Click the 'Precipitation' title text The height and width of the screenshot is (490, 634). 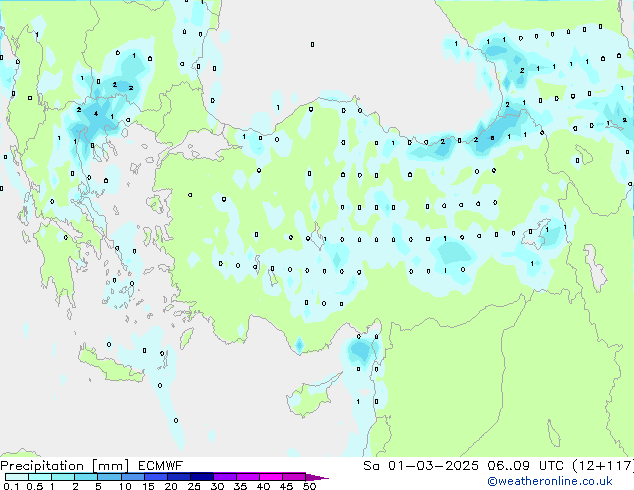42,466
